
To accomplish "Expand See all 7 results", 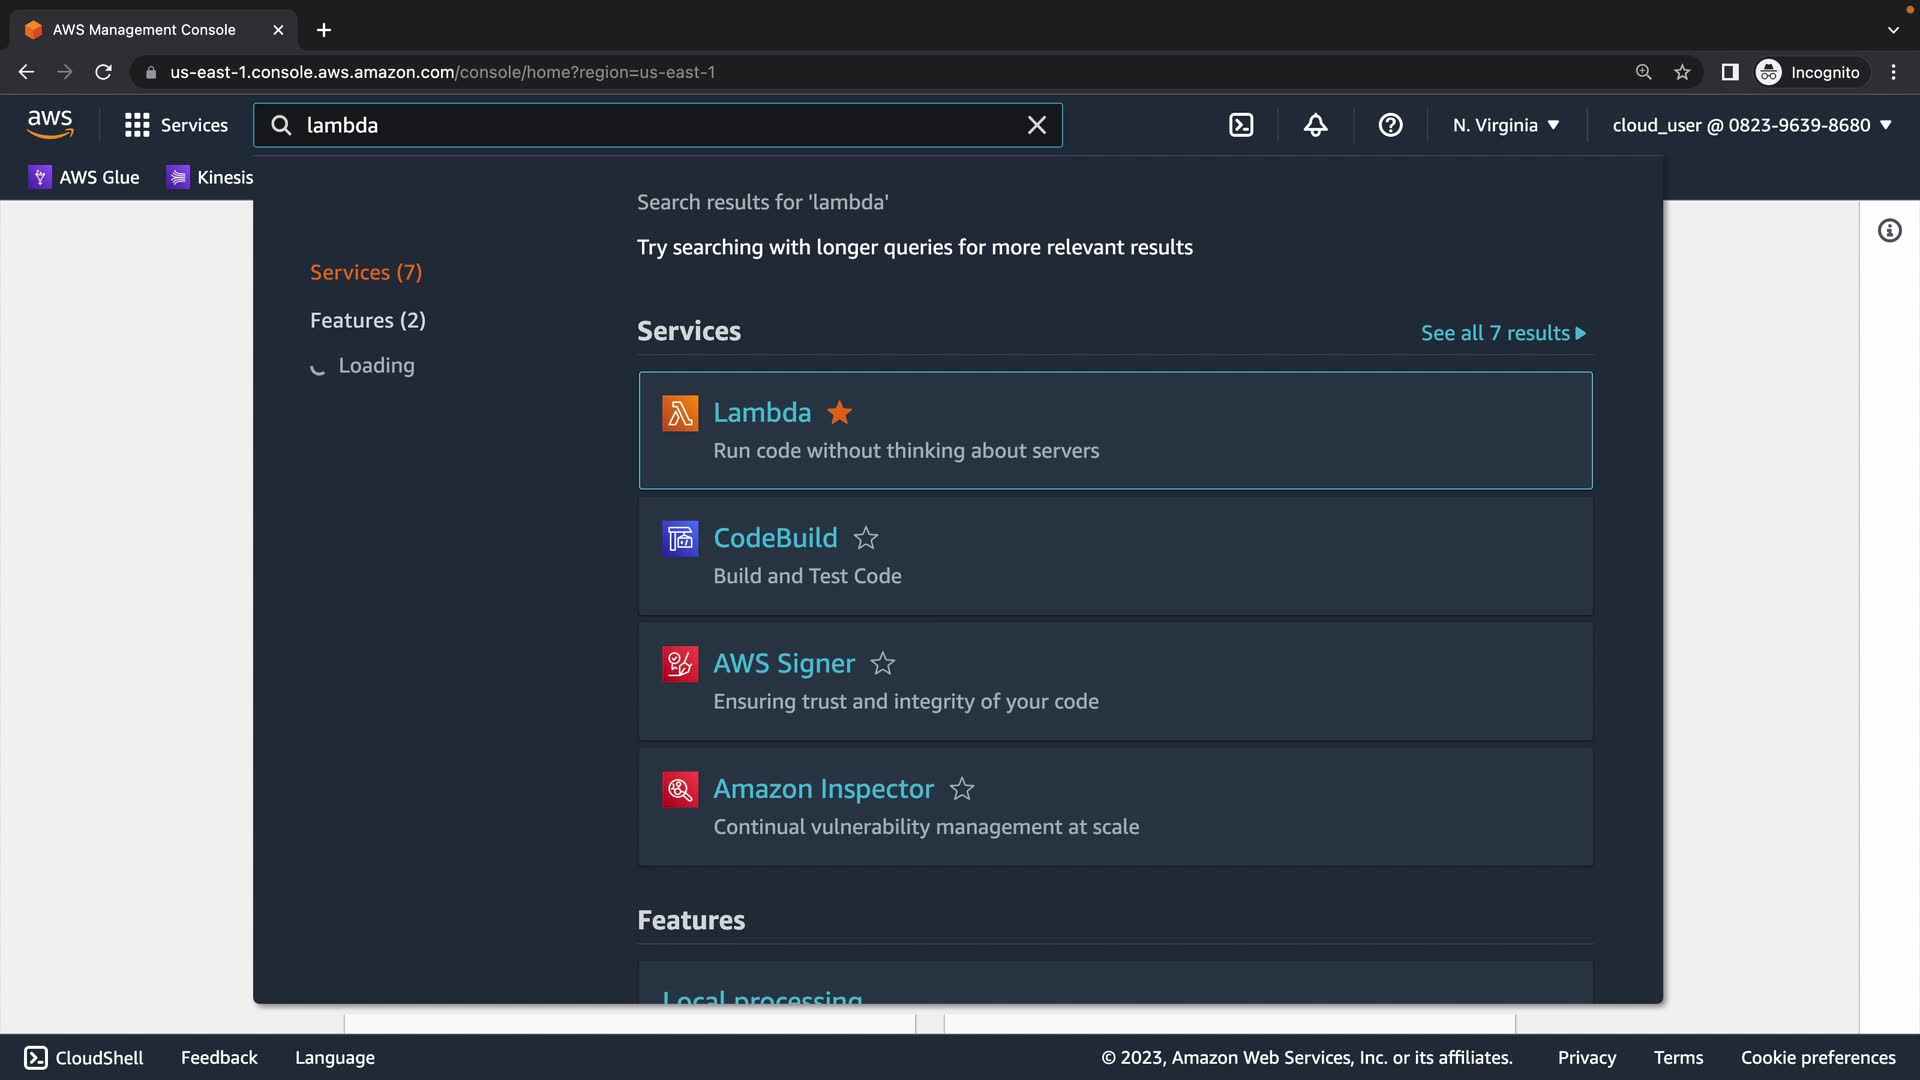I will tap(1503, 333).
